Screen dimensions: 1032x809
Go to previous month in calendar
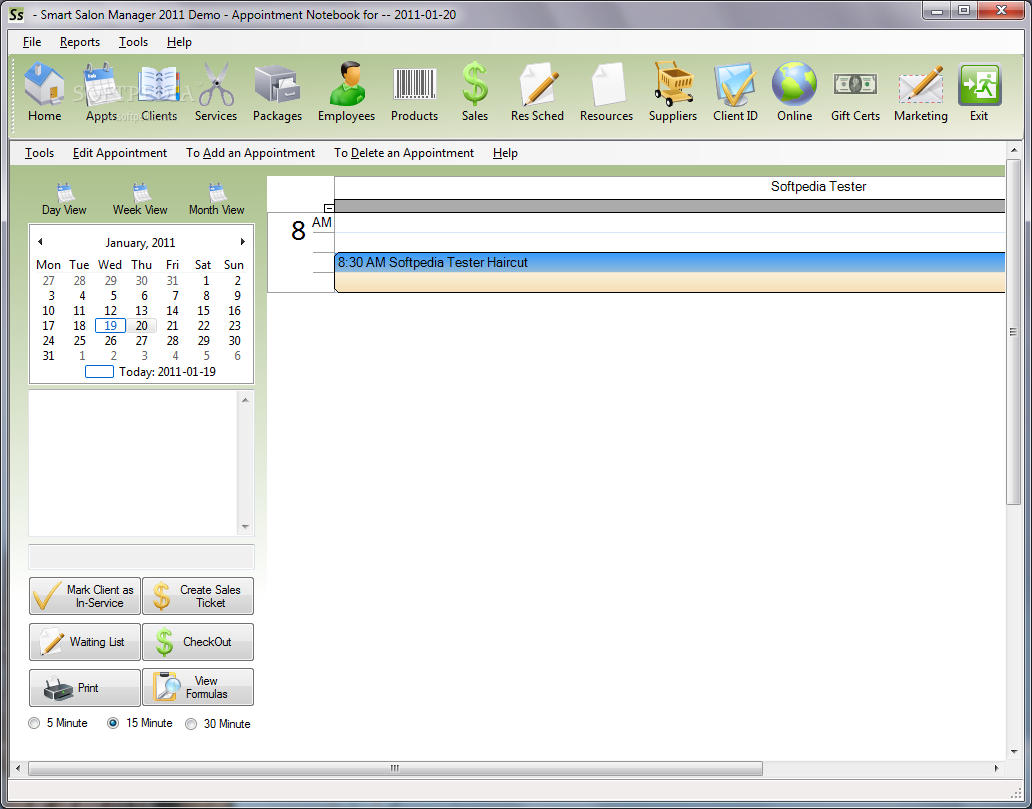coord(40,242)
